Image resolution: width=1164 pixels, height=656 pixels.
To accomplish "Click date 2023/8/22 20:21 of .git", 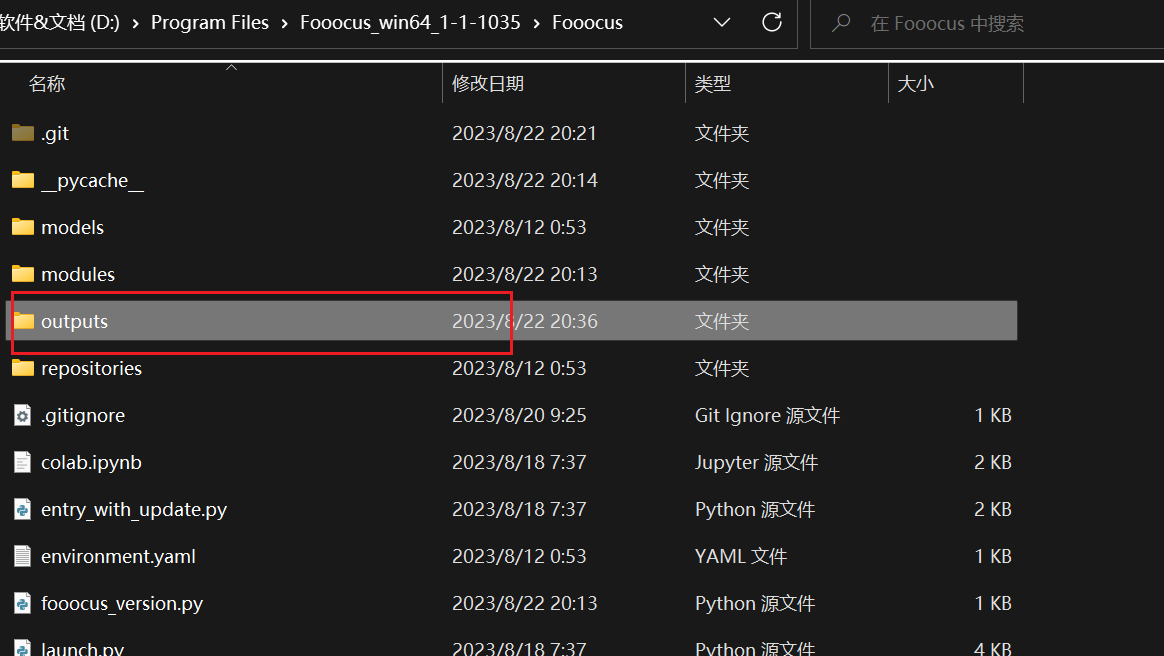I will (524, 134).
